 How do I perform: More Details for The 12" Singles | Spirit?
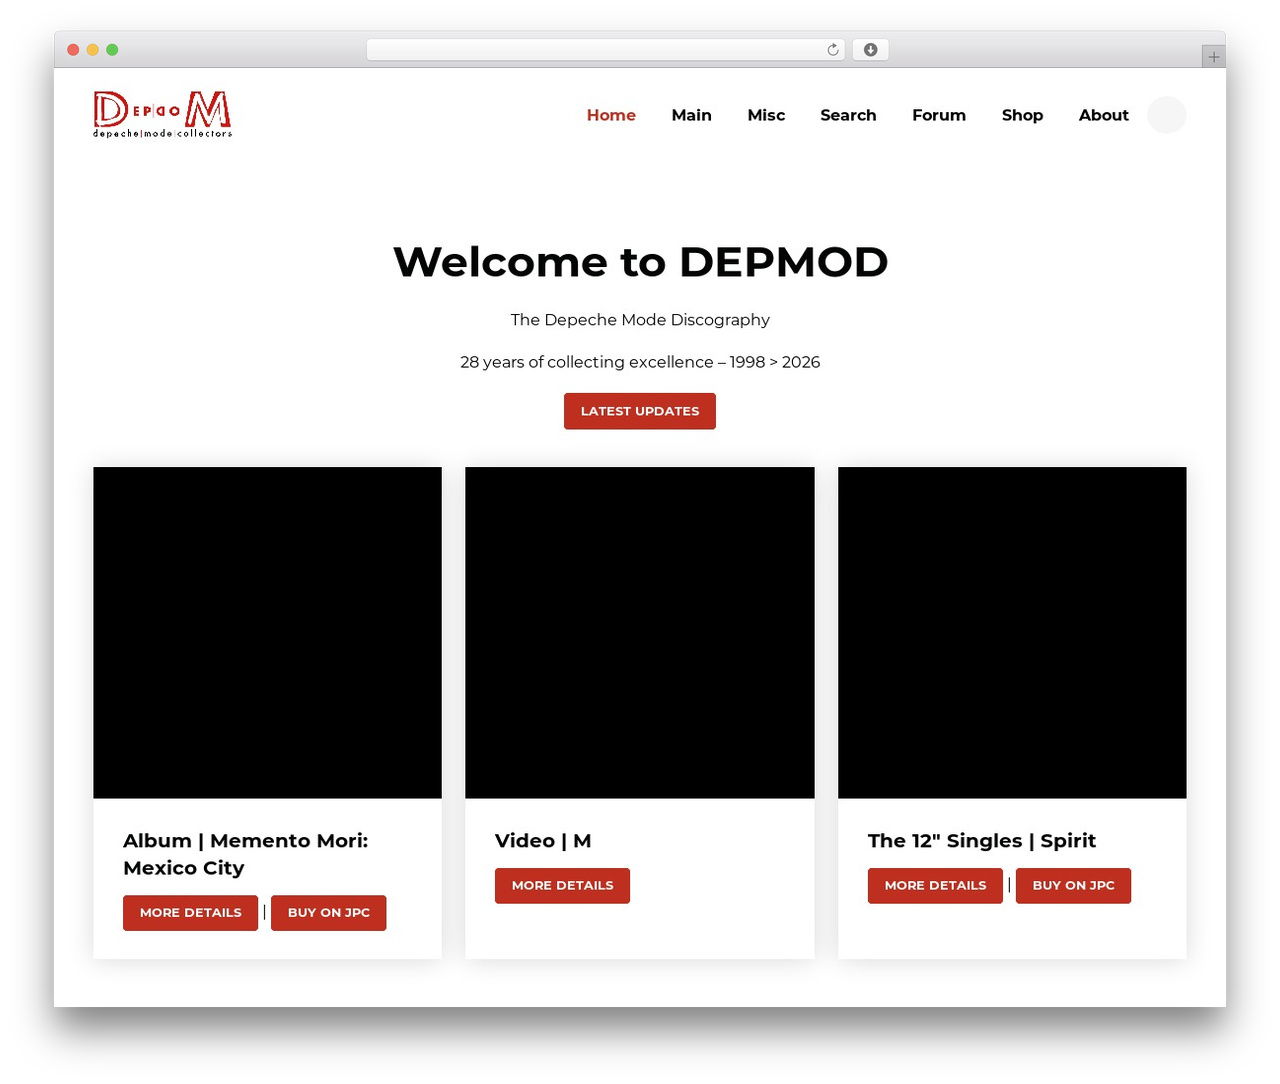935,886
